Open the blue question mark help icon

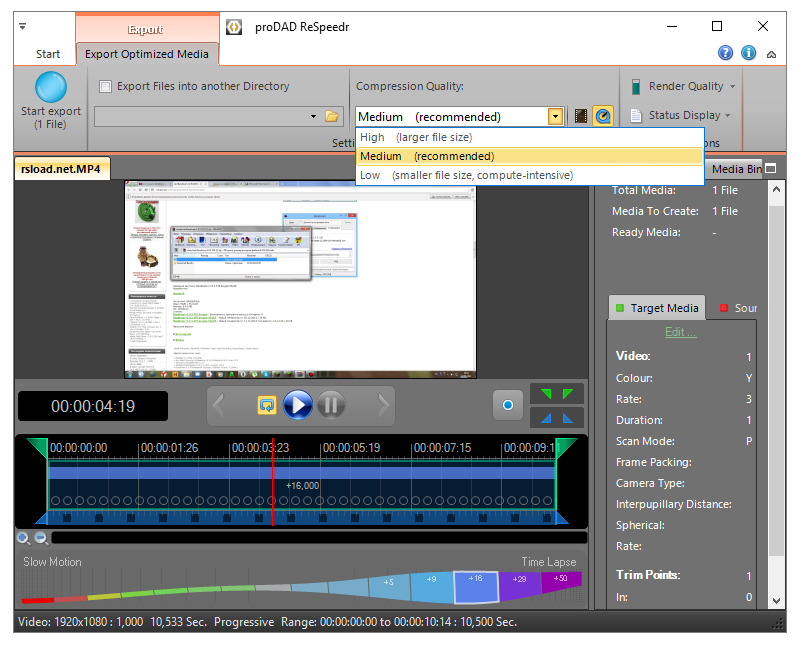[725, 53]
